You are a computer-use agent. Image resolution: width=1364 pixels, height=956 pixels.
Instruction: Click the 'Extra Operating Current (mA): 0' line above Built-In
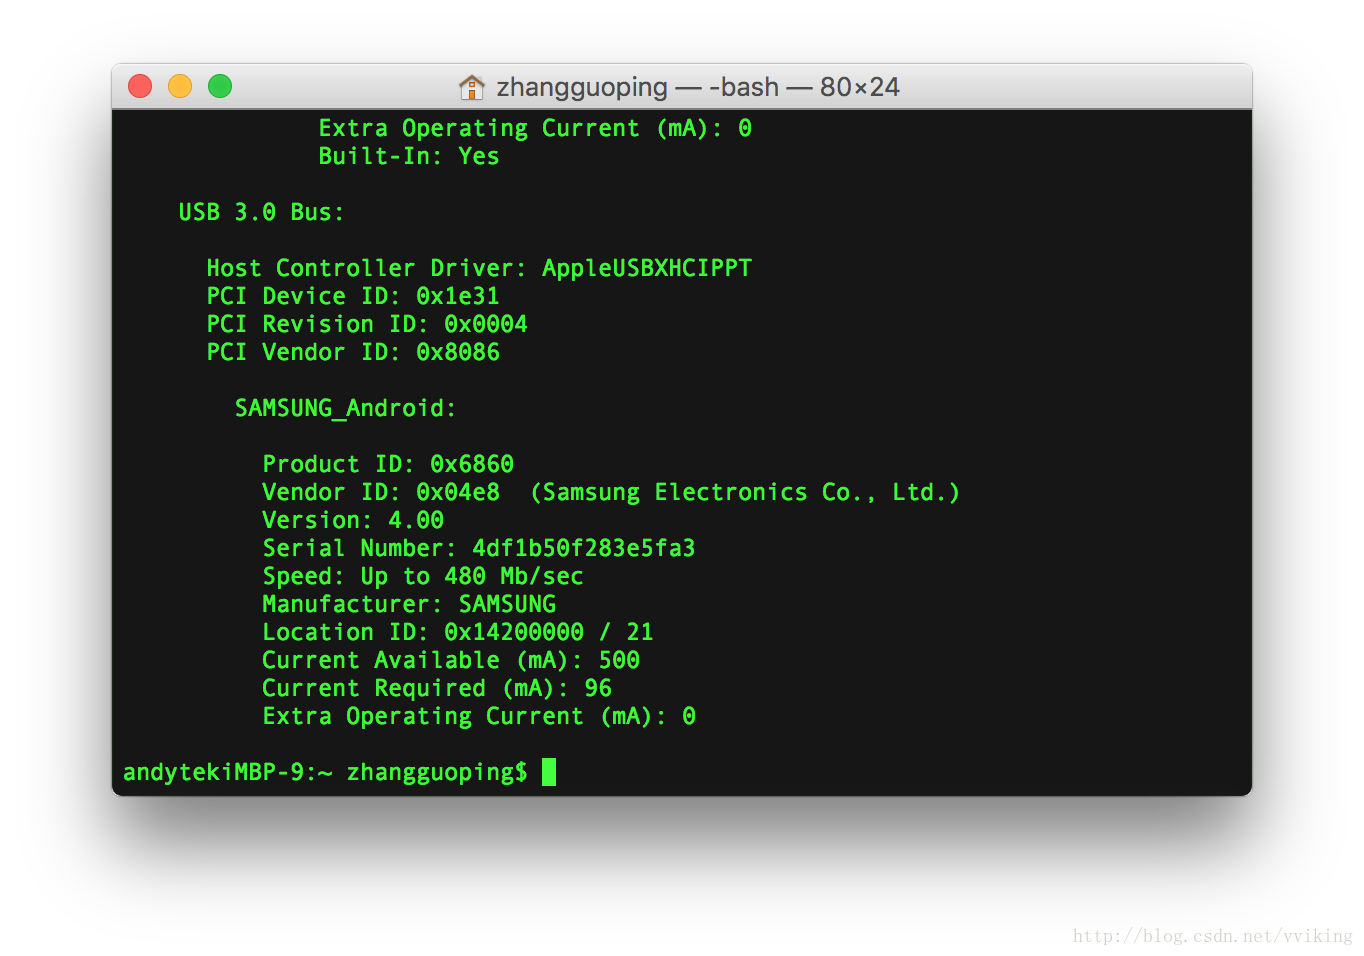pos(535,129)
